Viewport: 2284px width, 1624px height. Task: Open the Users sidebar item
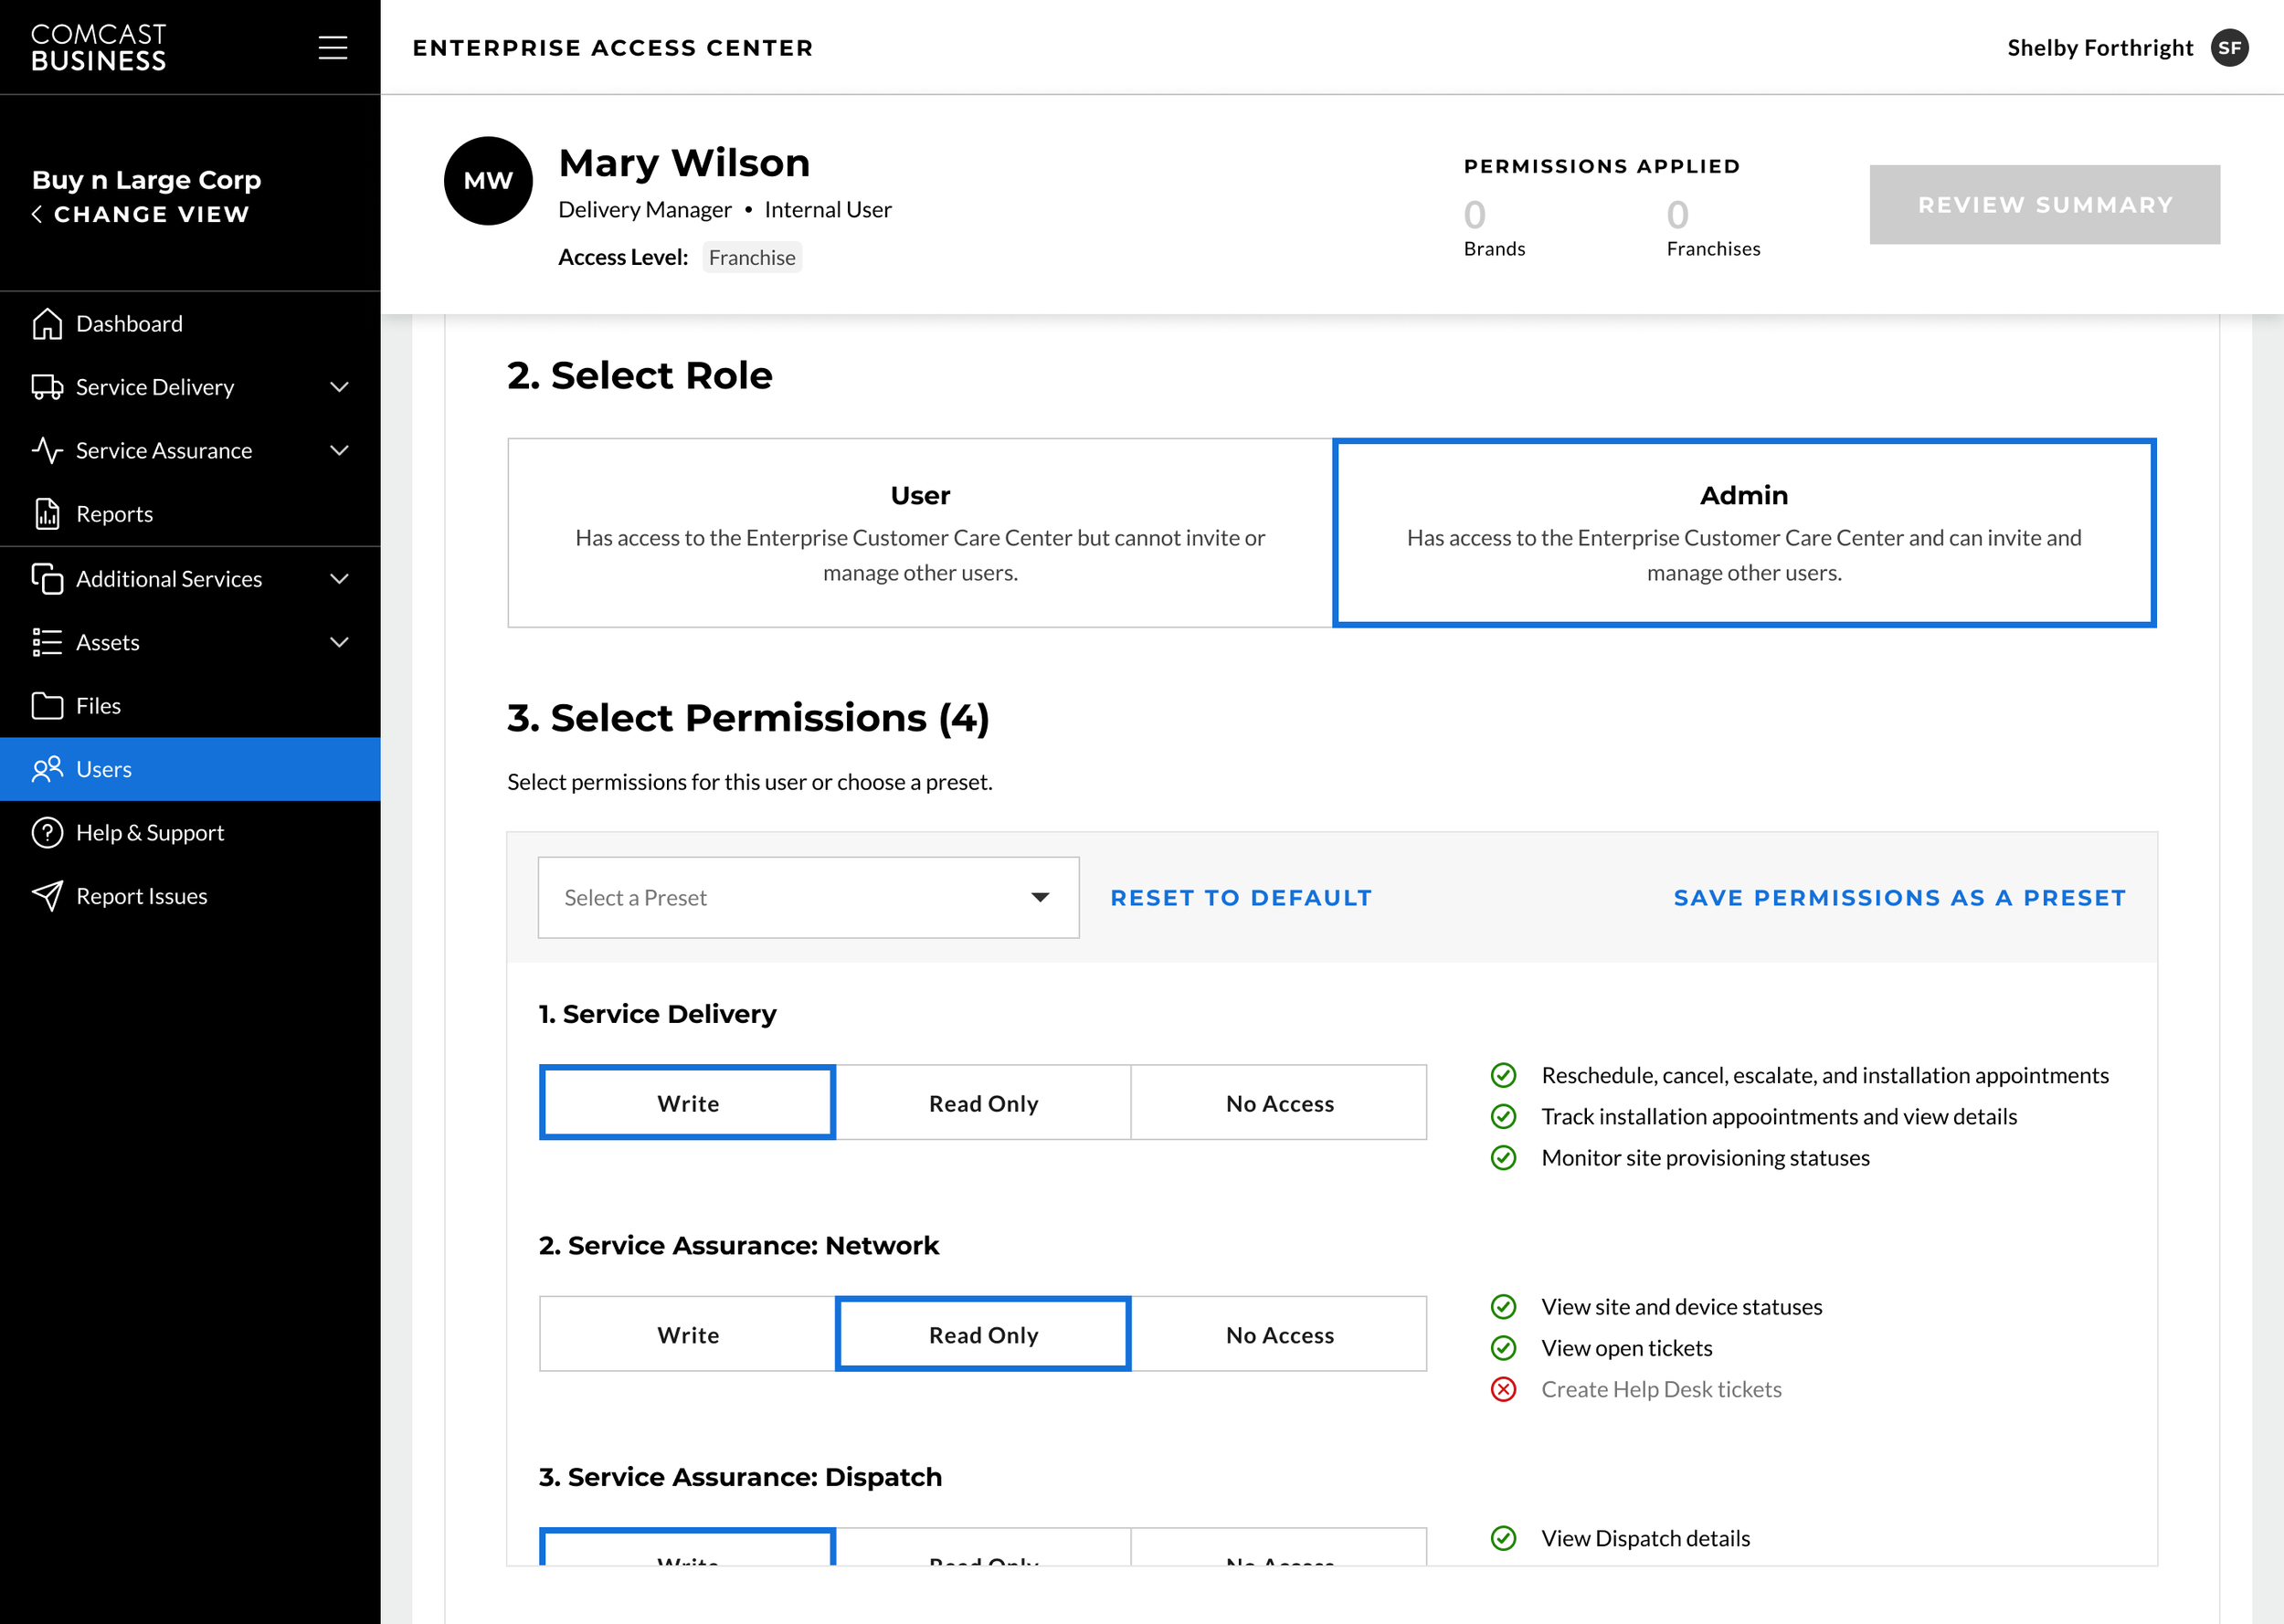pos(104,769)
